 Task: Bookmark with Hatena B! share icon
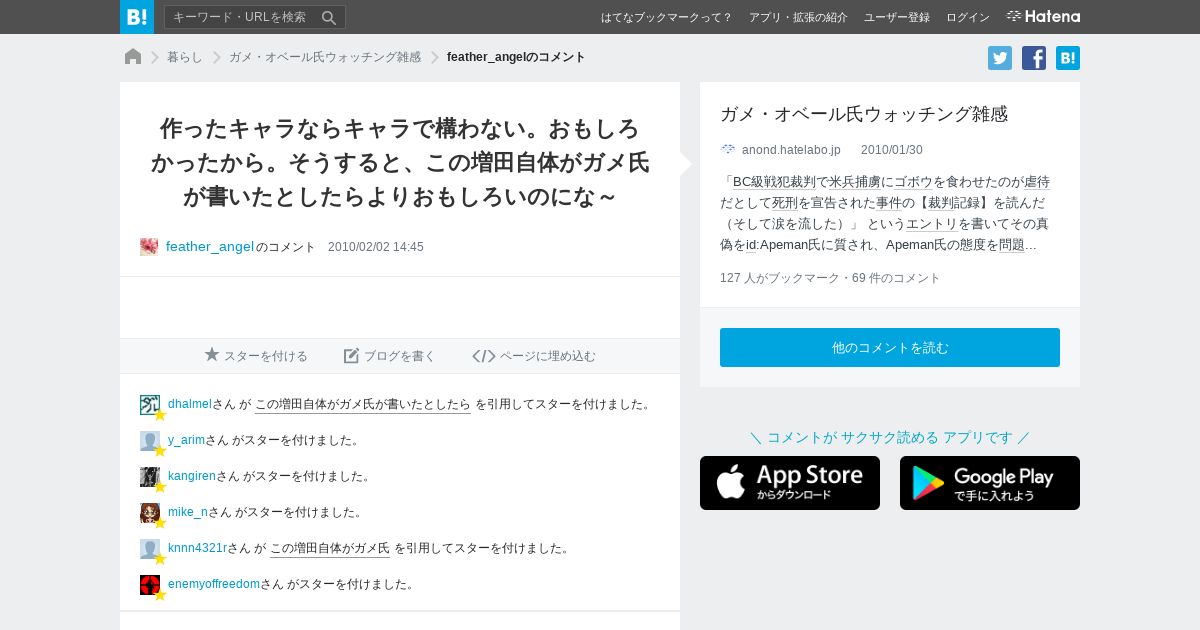tap(1068, 58)
